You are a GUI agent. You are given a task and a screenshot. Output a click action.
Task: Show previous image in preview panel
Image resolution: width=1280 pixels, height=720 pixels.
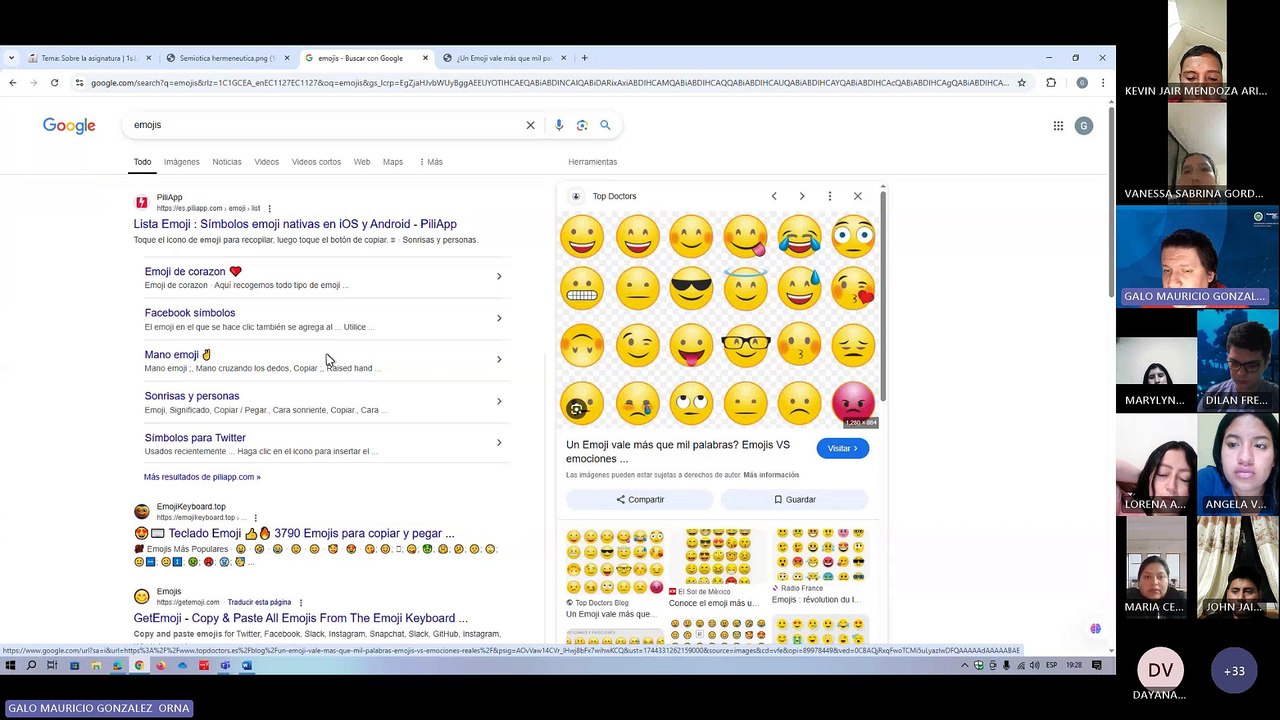[x=774, y=196]
